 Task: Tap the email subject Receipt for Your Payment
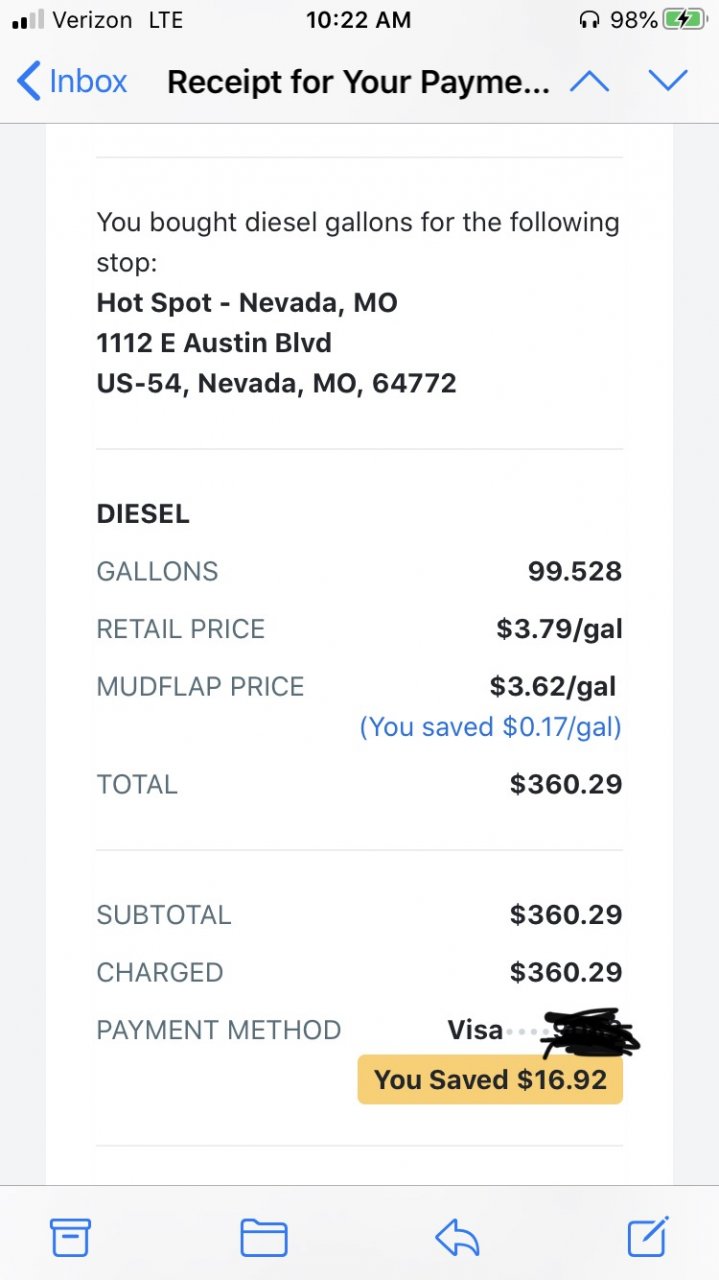click(x=358, y=82)
